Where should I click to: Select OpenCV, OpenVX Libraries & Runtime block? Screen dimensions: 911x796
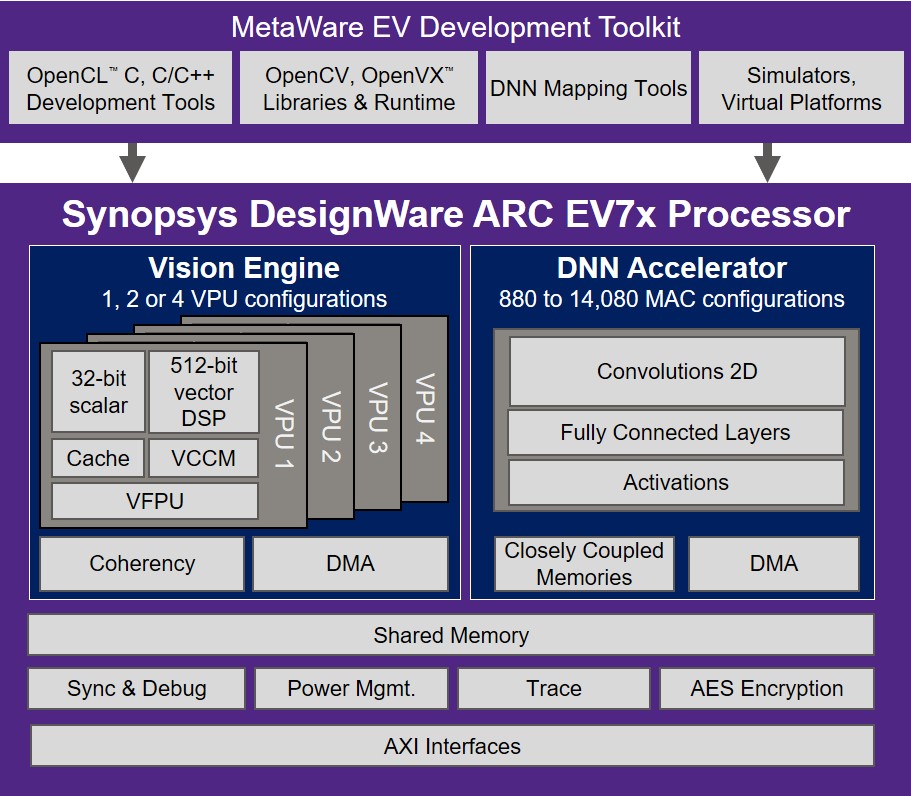[x=358, y=88]
